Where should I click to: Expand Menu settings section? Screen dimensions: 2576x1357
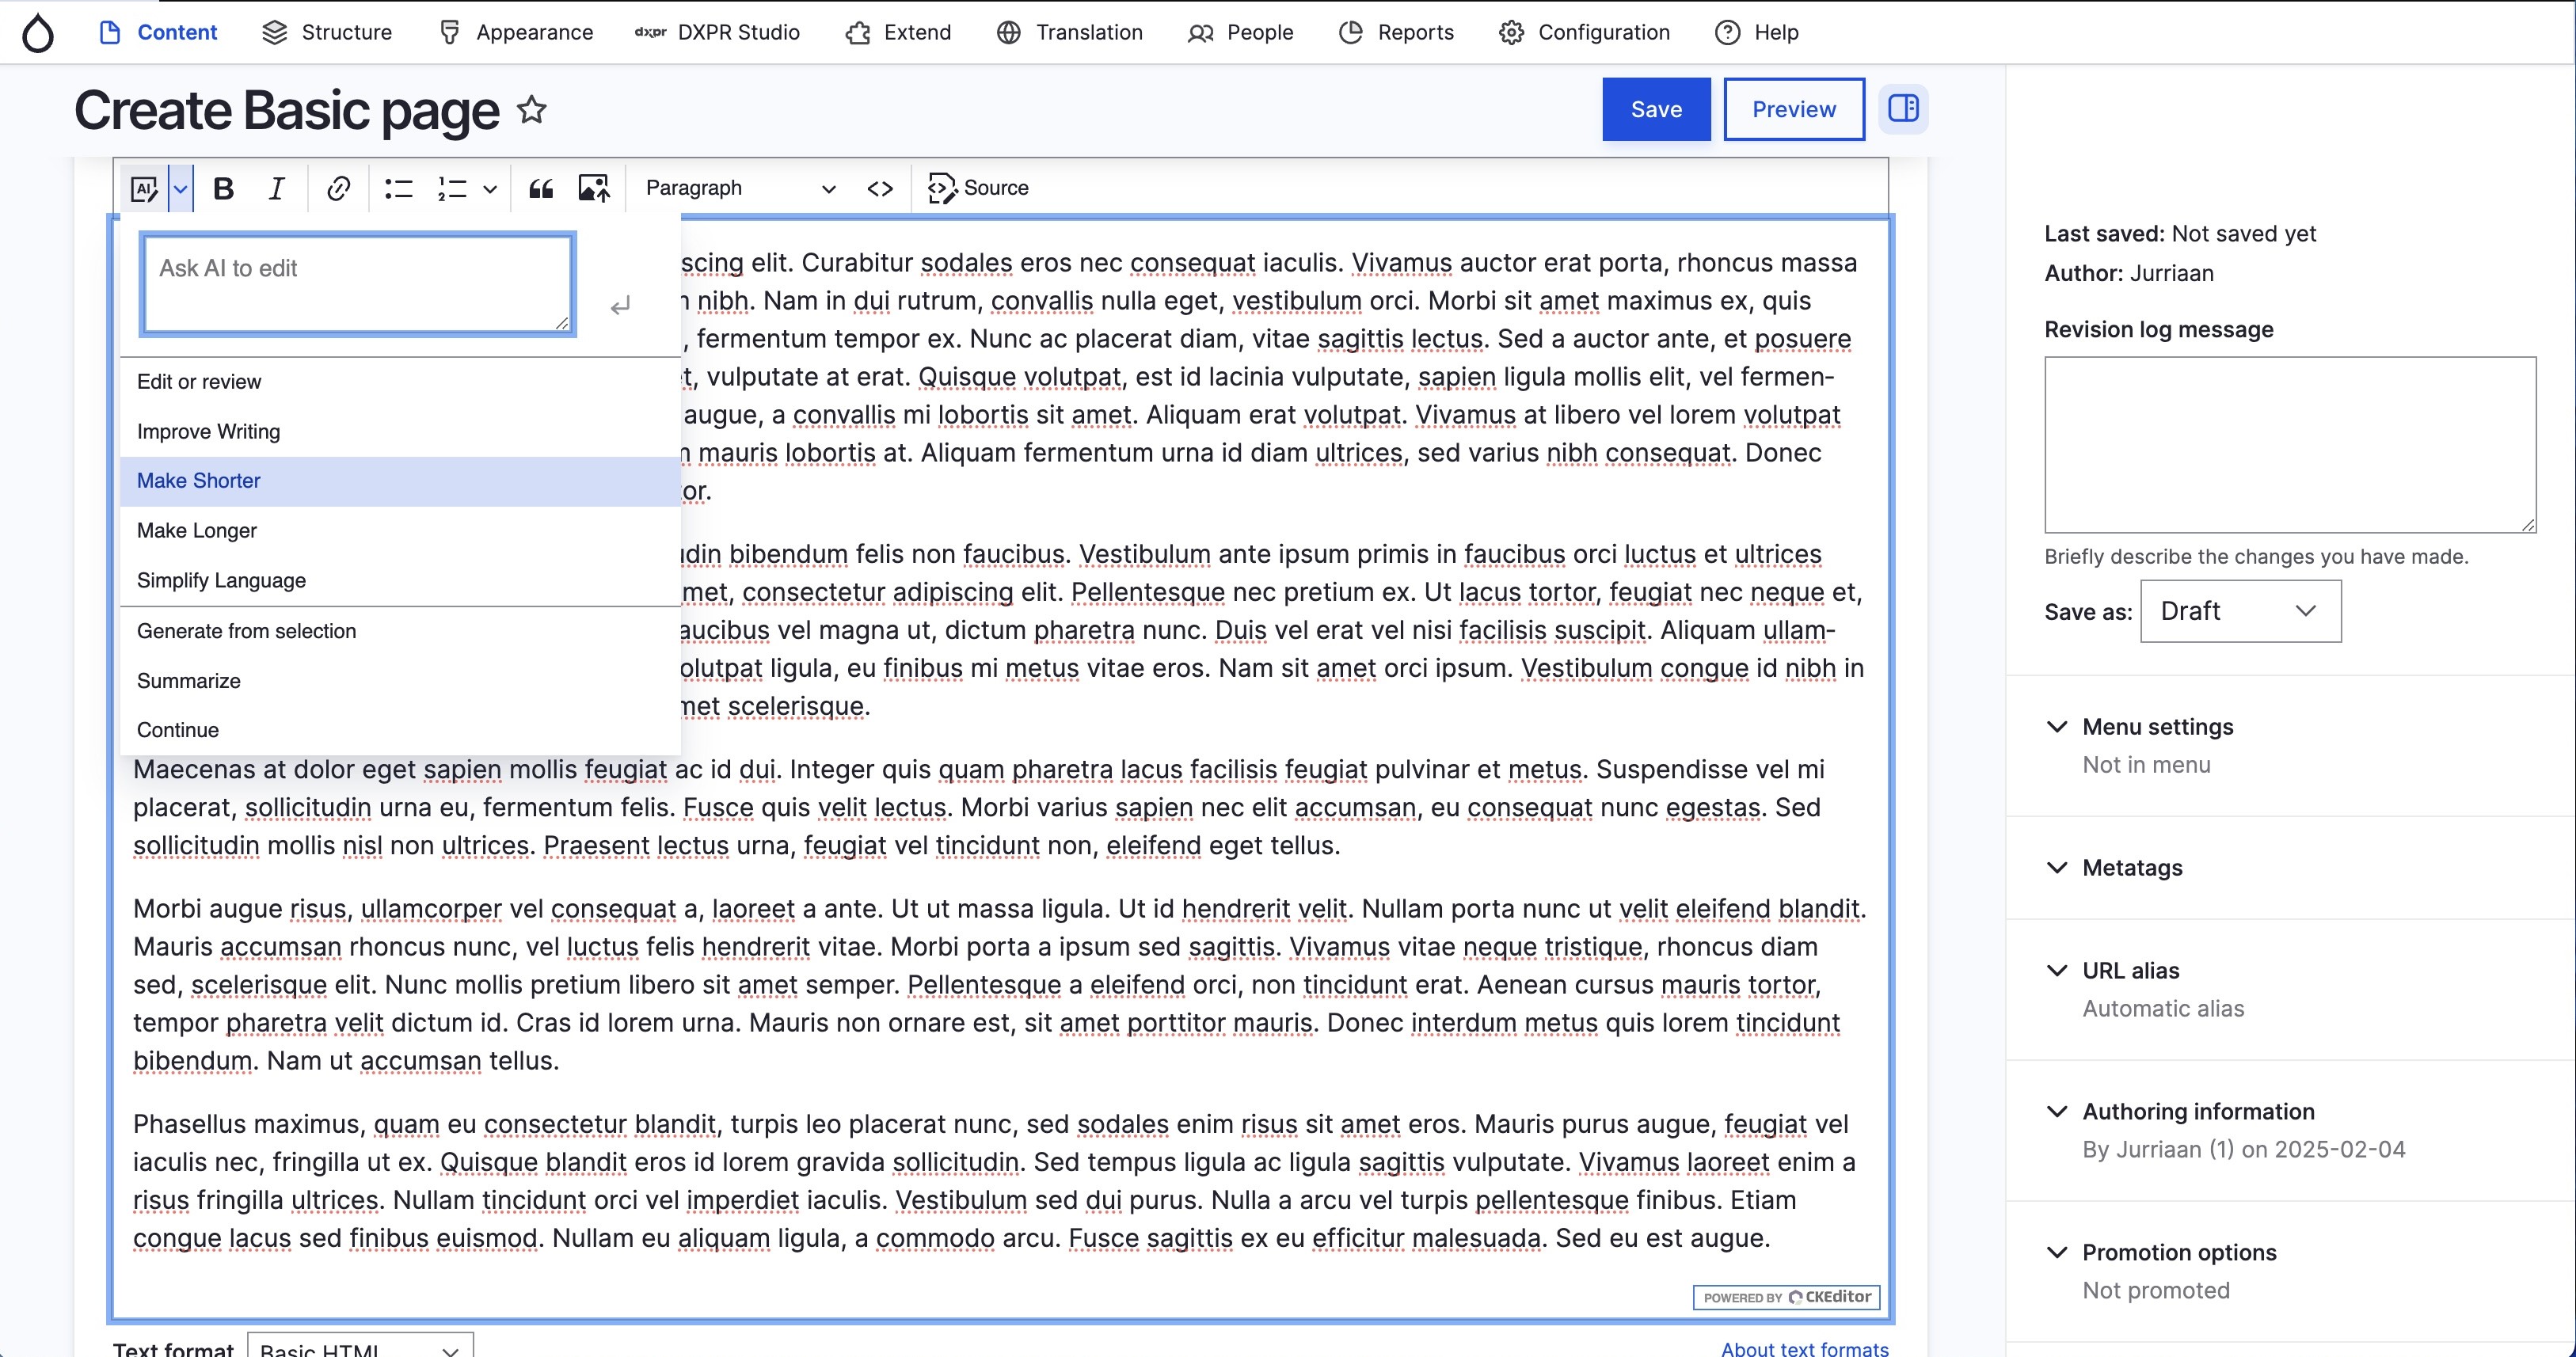(2157, 727)
